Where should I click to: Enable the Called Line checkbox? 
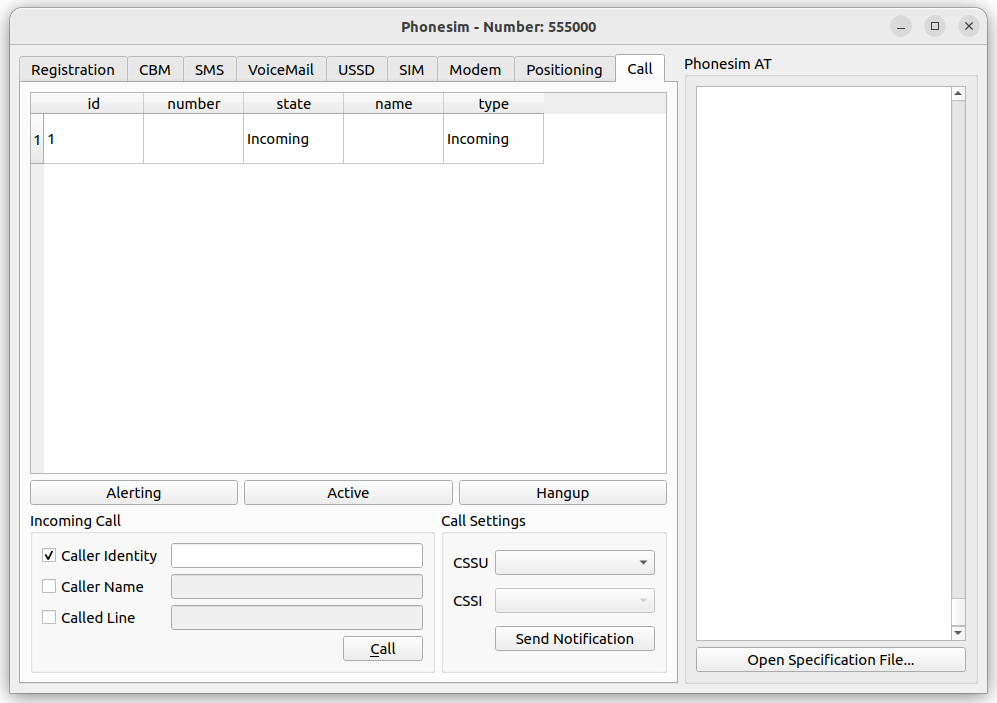pos(48,617)
